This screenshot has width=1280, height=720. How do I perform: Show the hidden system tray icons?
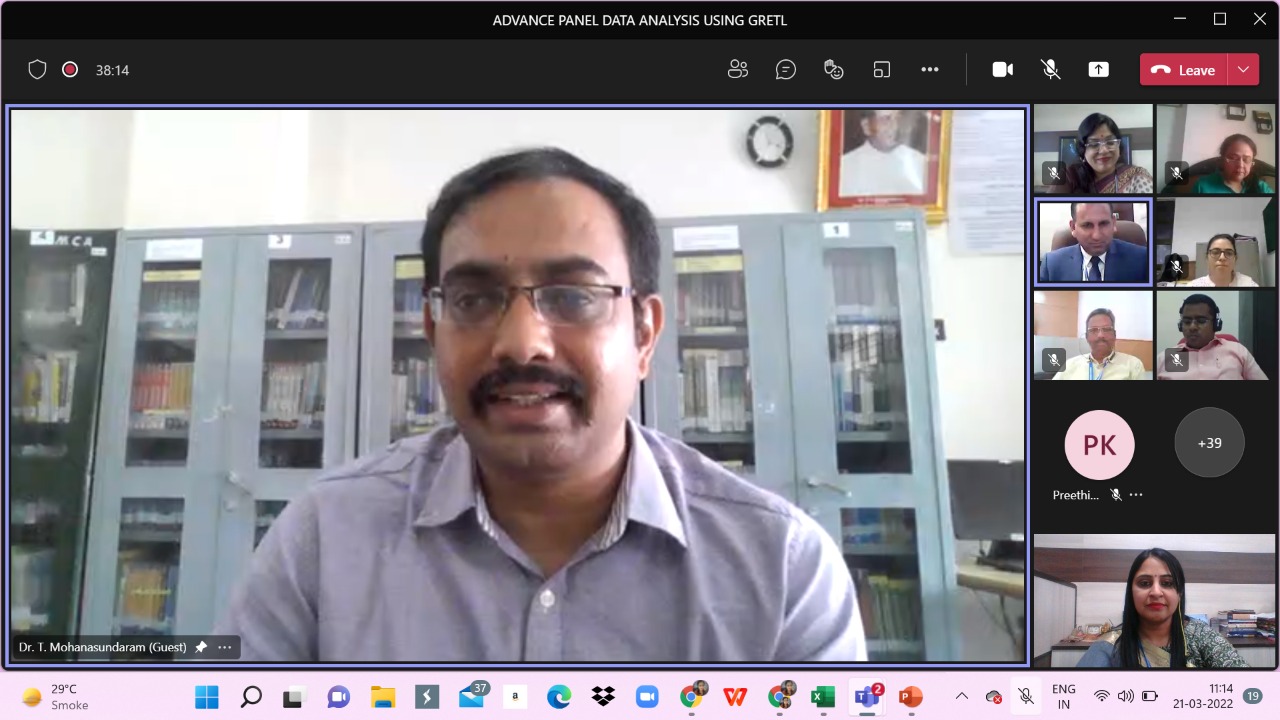[x=962, y=696]
